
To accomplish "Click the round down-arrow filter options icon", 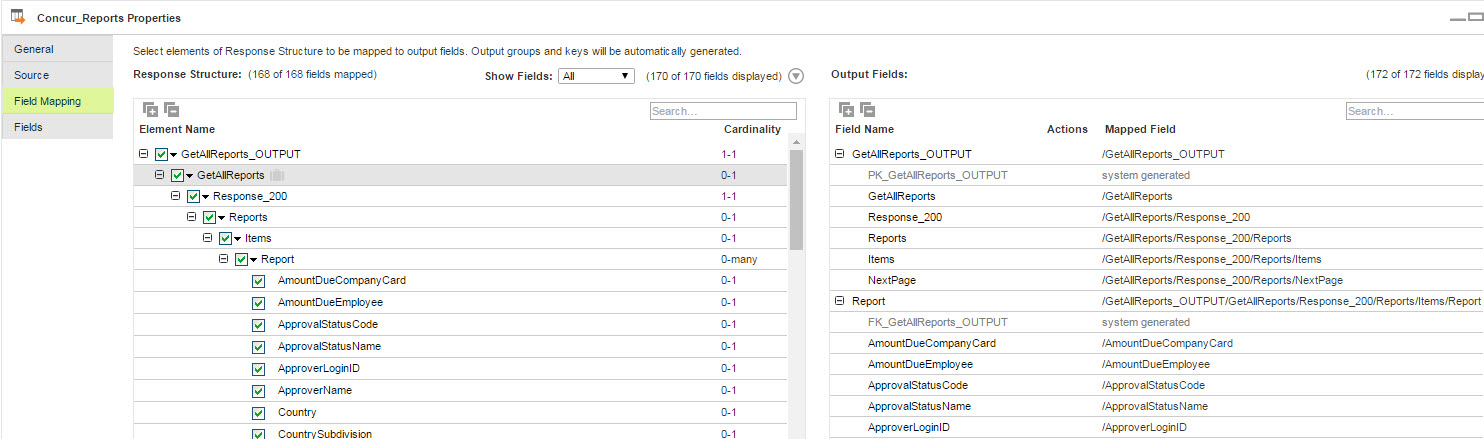I will [796, 76].
